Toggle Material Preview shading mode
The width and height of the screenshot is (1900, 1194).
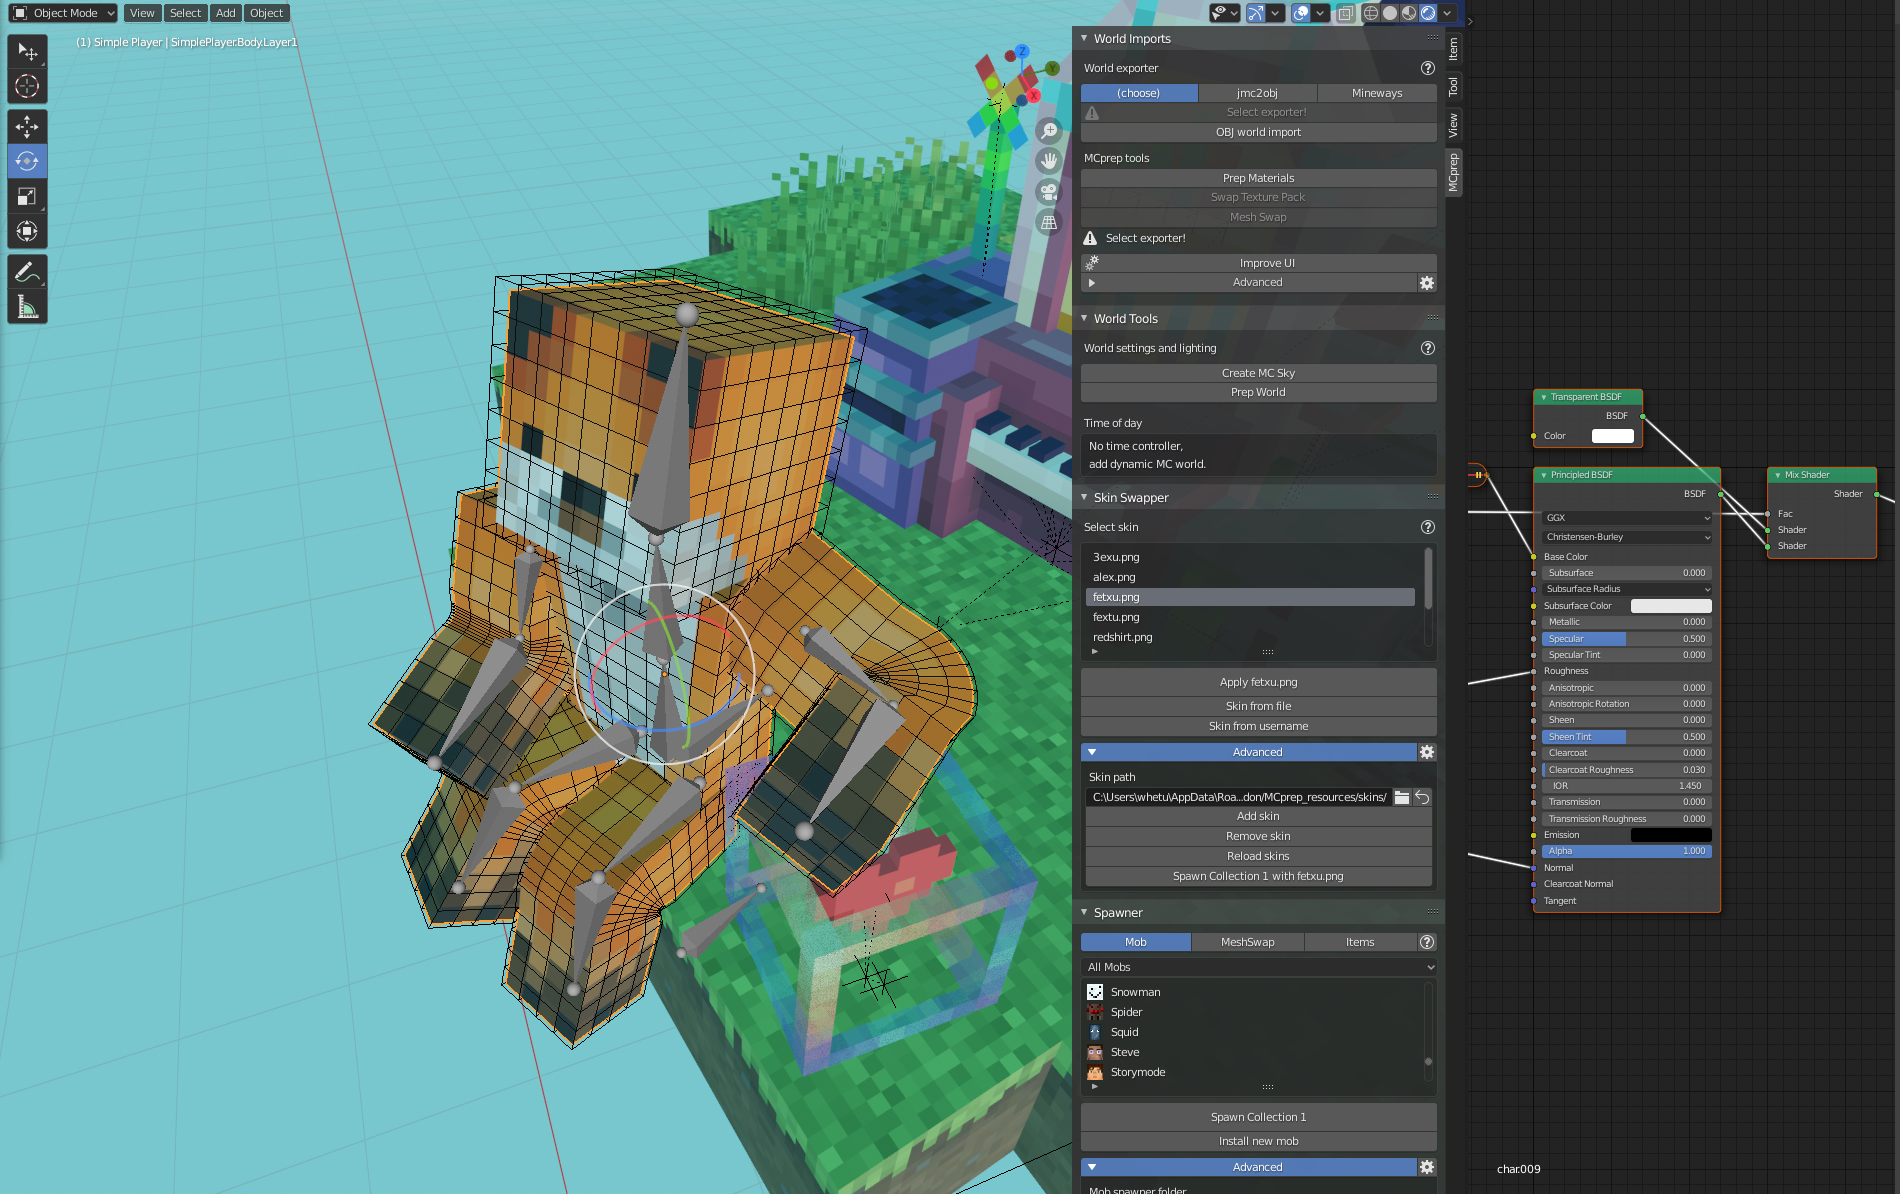(1408, 13)
